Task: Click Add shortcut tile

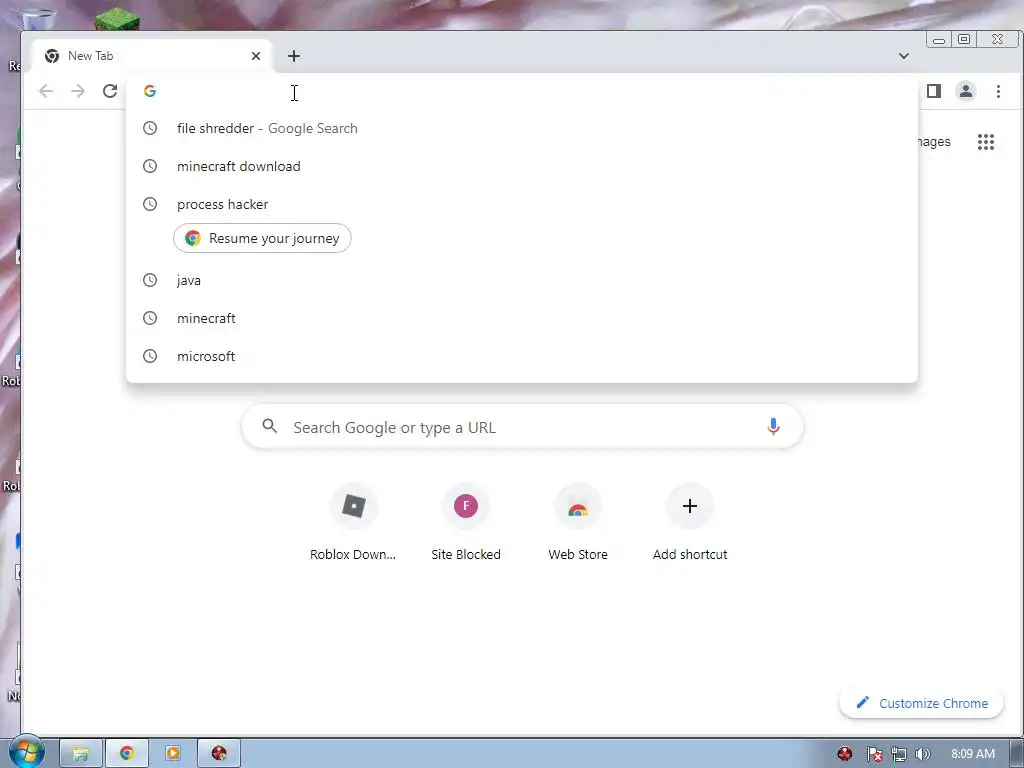Action: tap(690, 523)
